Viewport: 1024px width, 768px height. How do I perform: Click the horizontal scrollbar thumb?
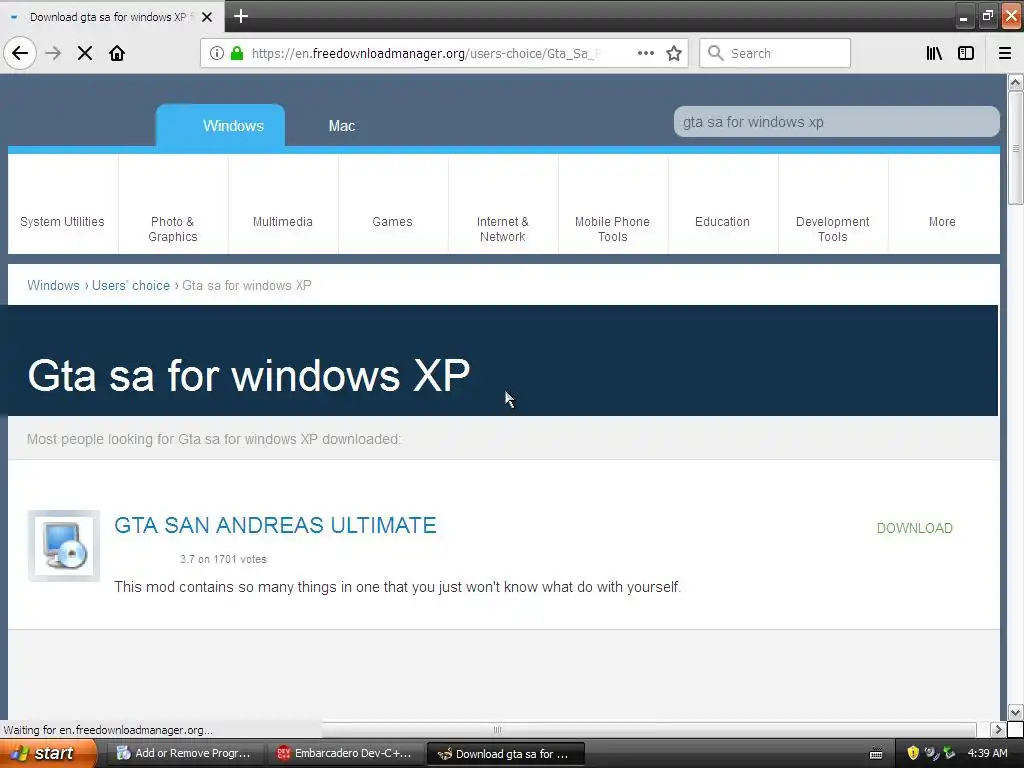[x=497, y=729]
